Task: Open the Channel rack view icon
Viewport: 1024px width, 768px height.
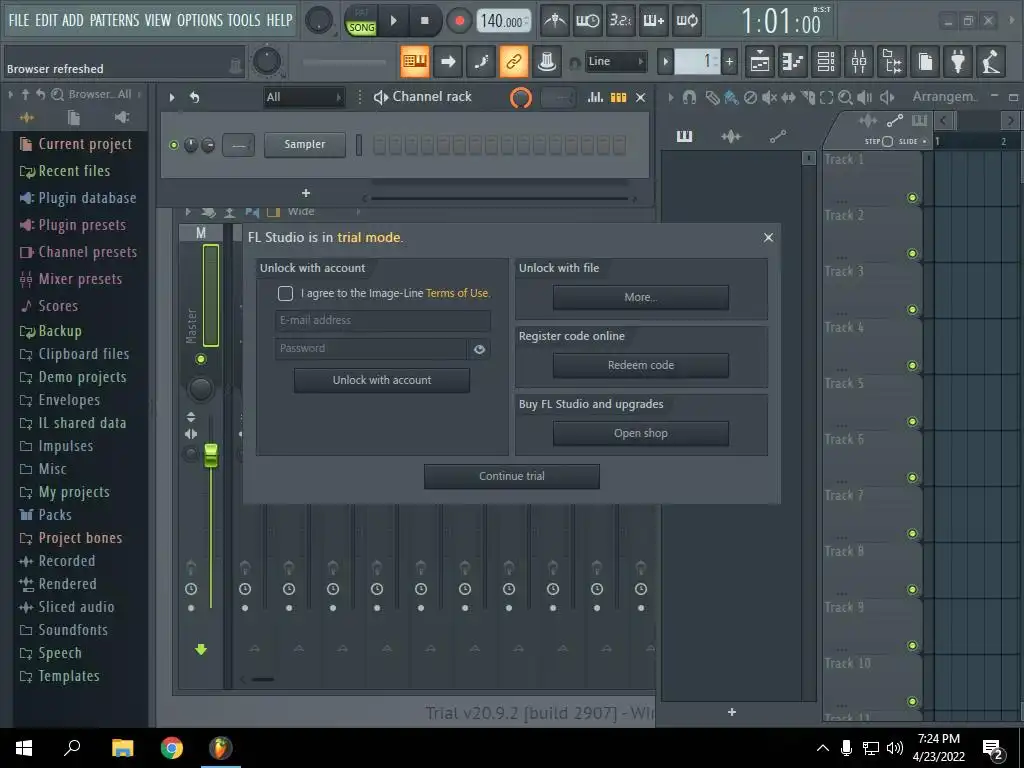Action: point(826,62)
